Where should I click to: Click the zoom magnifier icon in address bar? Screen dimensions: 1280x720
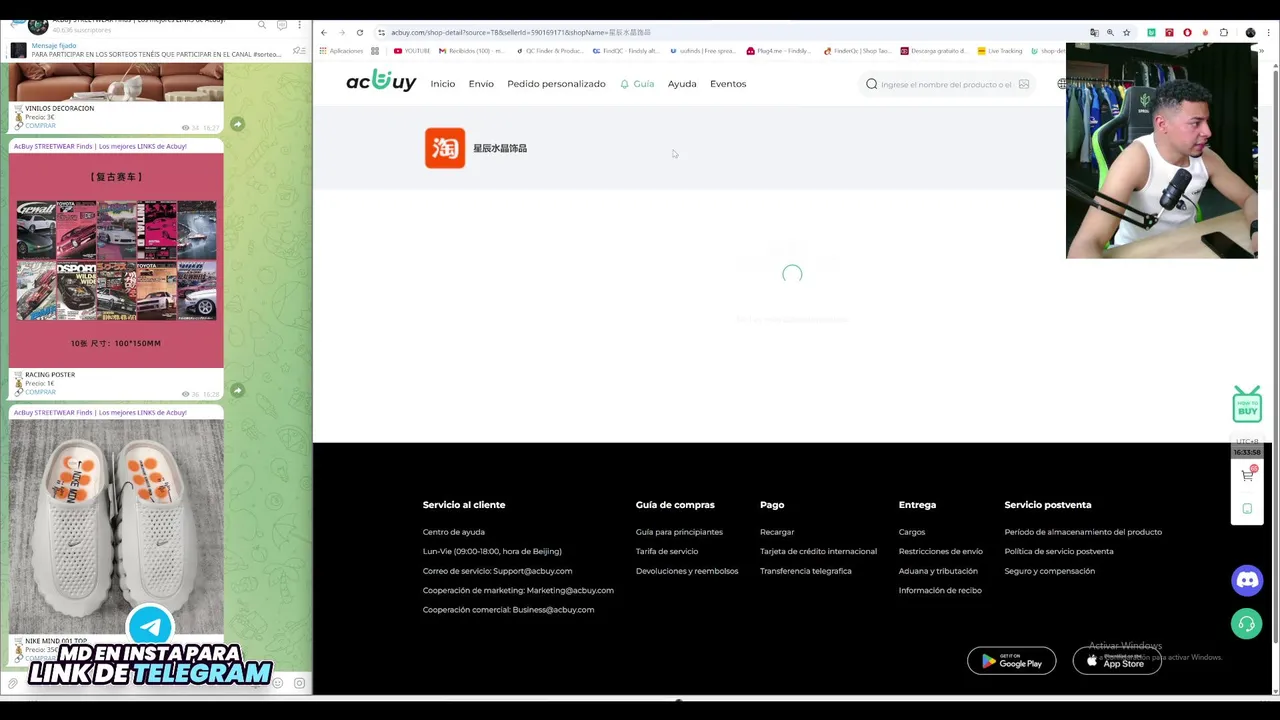tap(1110, 32)
